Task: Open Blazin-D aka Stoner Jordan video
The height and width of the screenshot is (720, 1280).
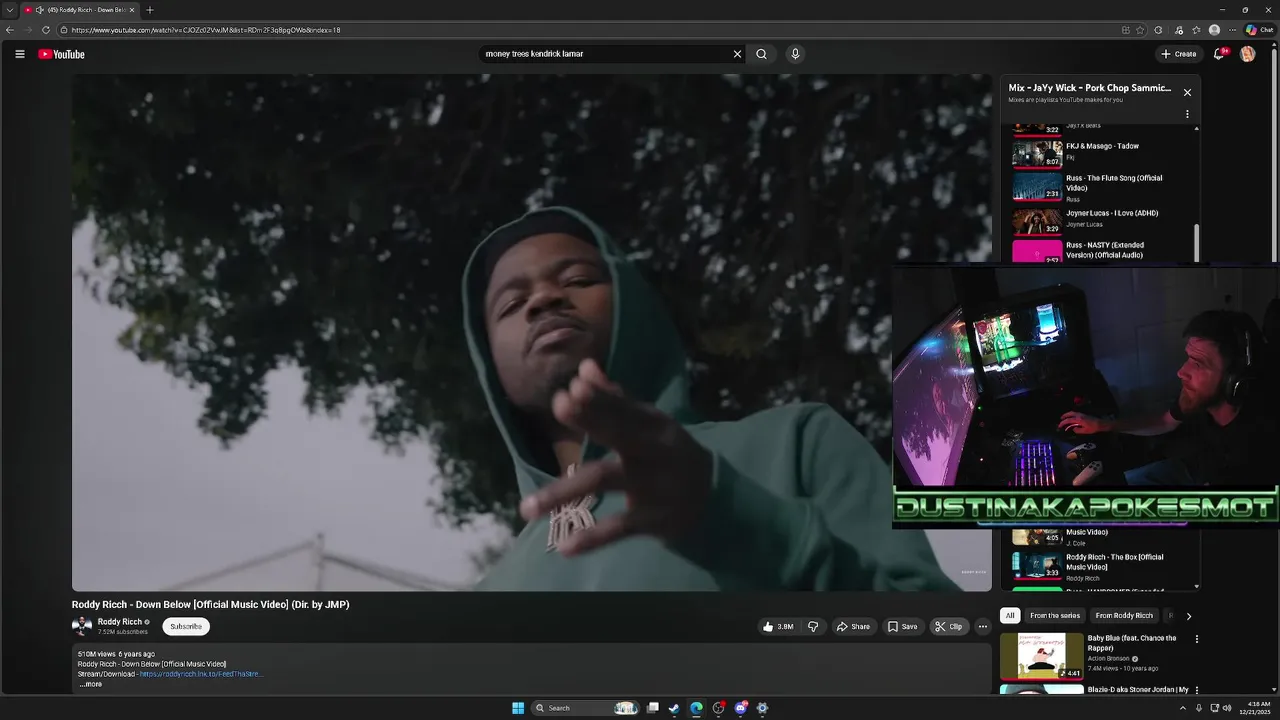Action: coord(1138,689)
